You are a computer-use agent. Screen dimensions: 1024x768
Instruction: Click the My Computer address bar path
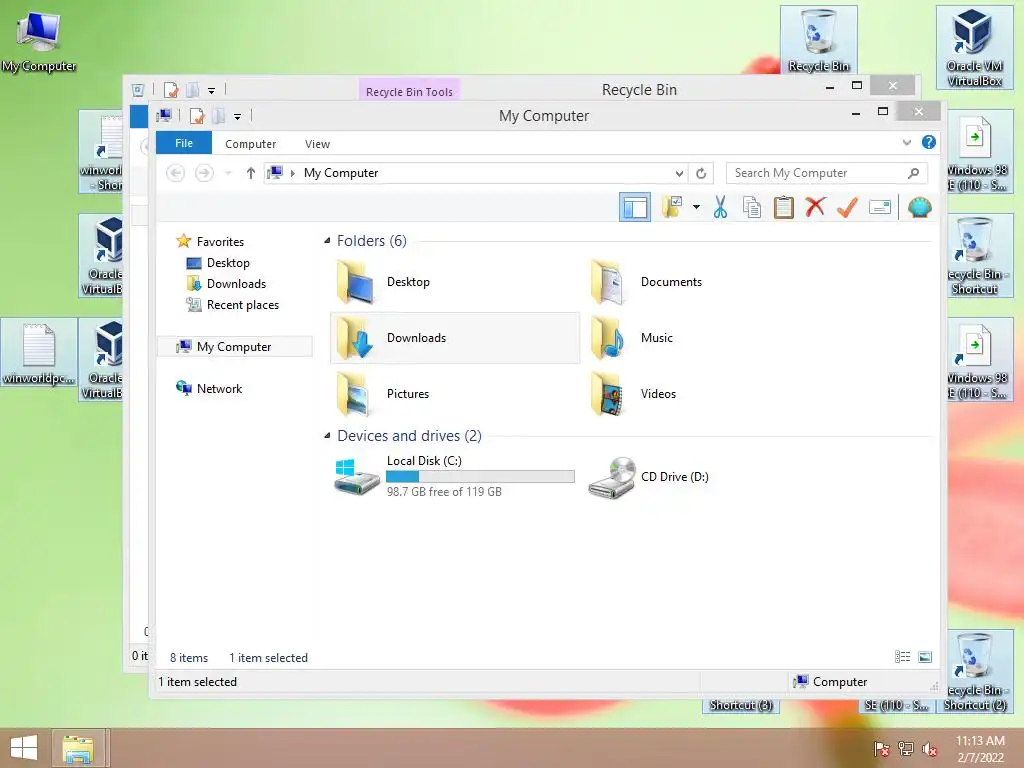pyautogui.click(x=341, y=173)
